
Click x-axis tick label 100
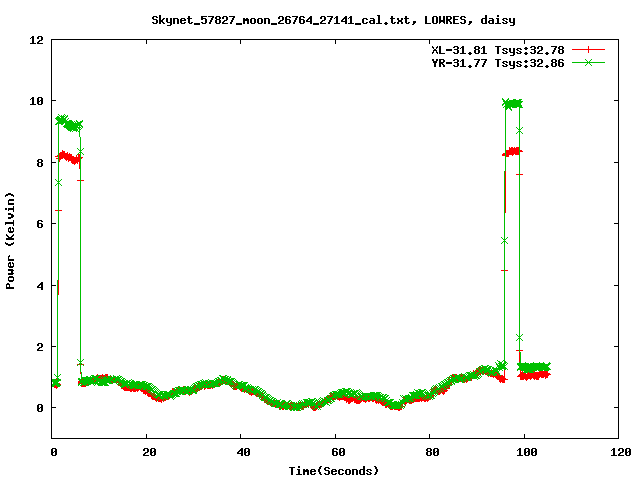click(x=527, y=452)
